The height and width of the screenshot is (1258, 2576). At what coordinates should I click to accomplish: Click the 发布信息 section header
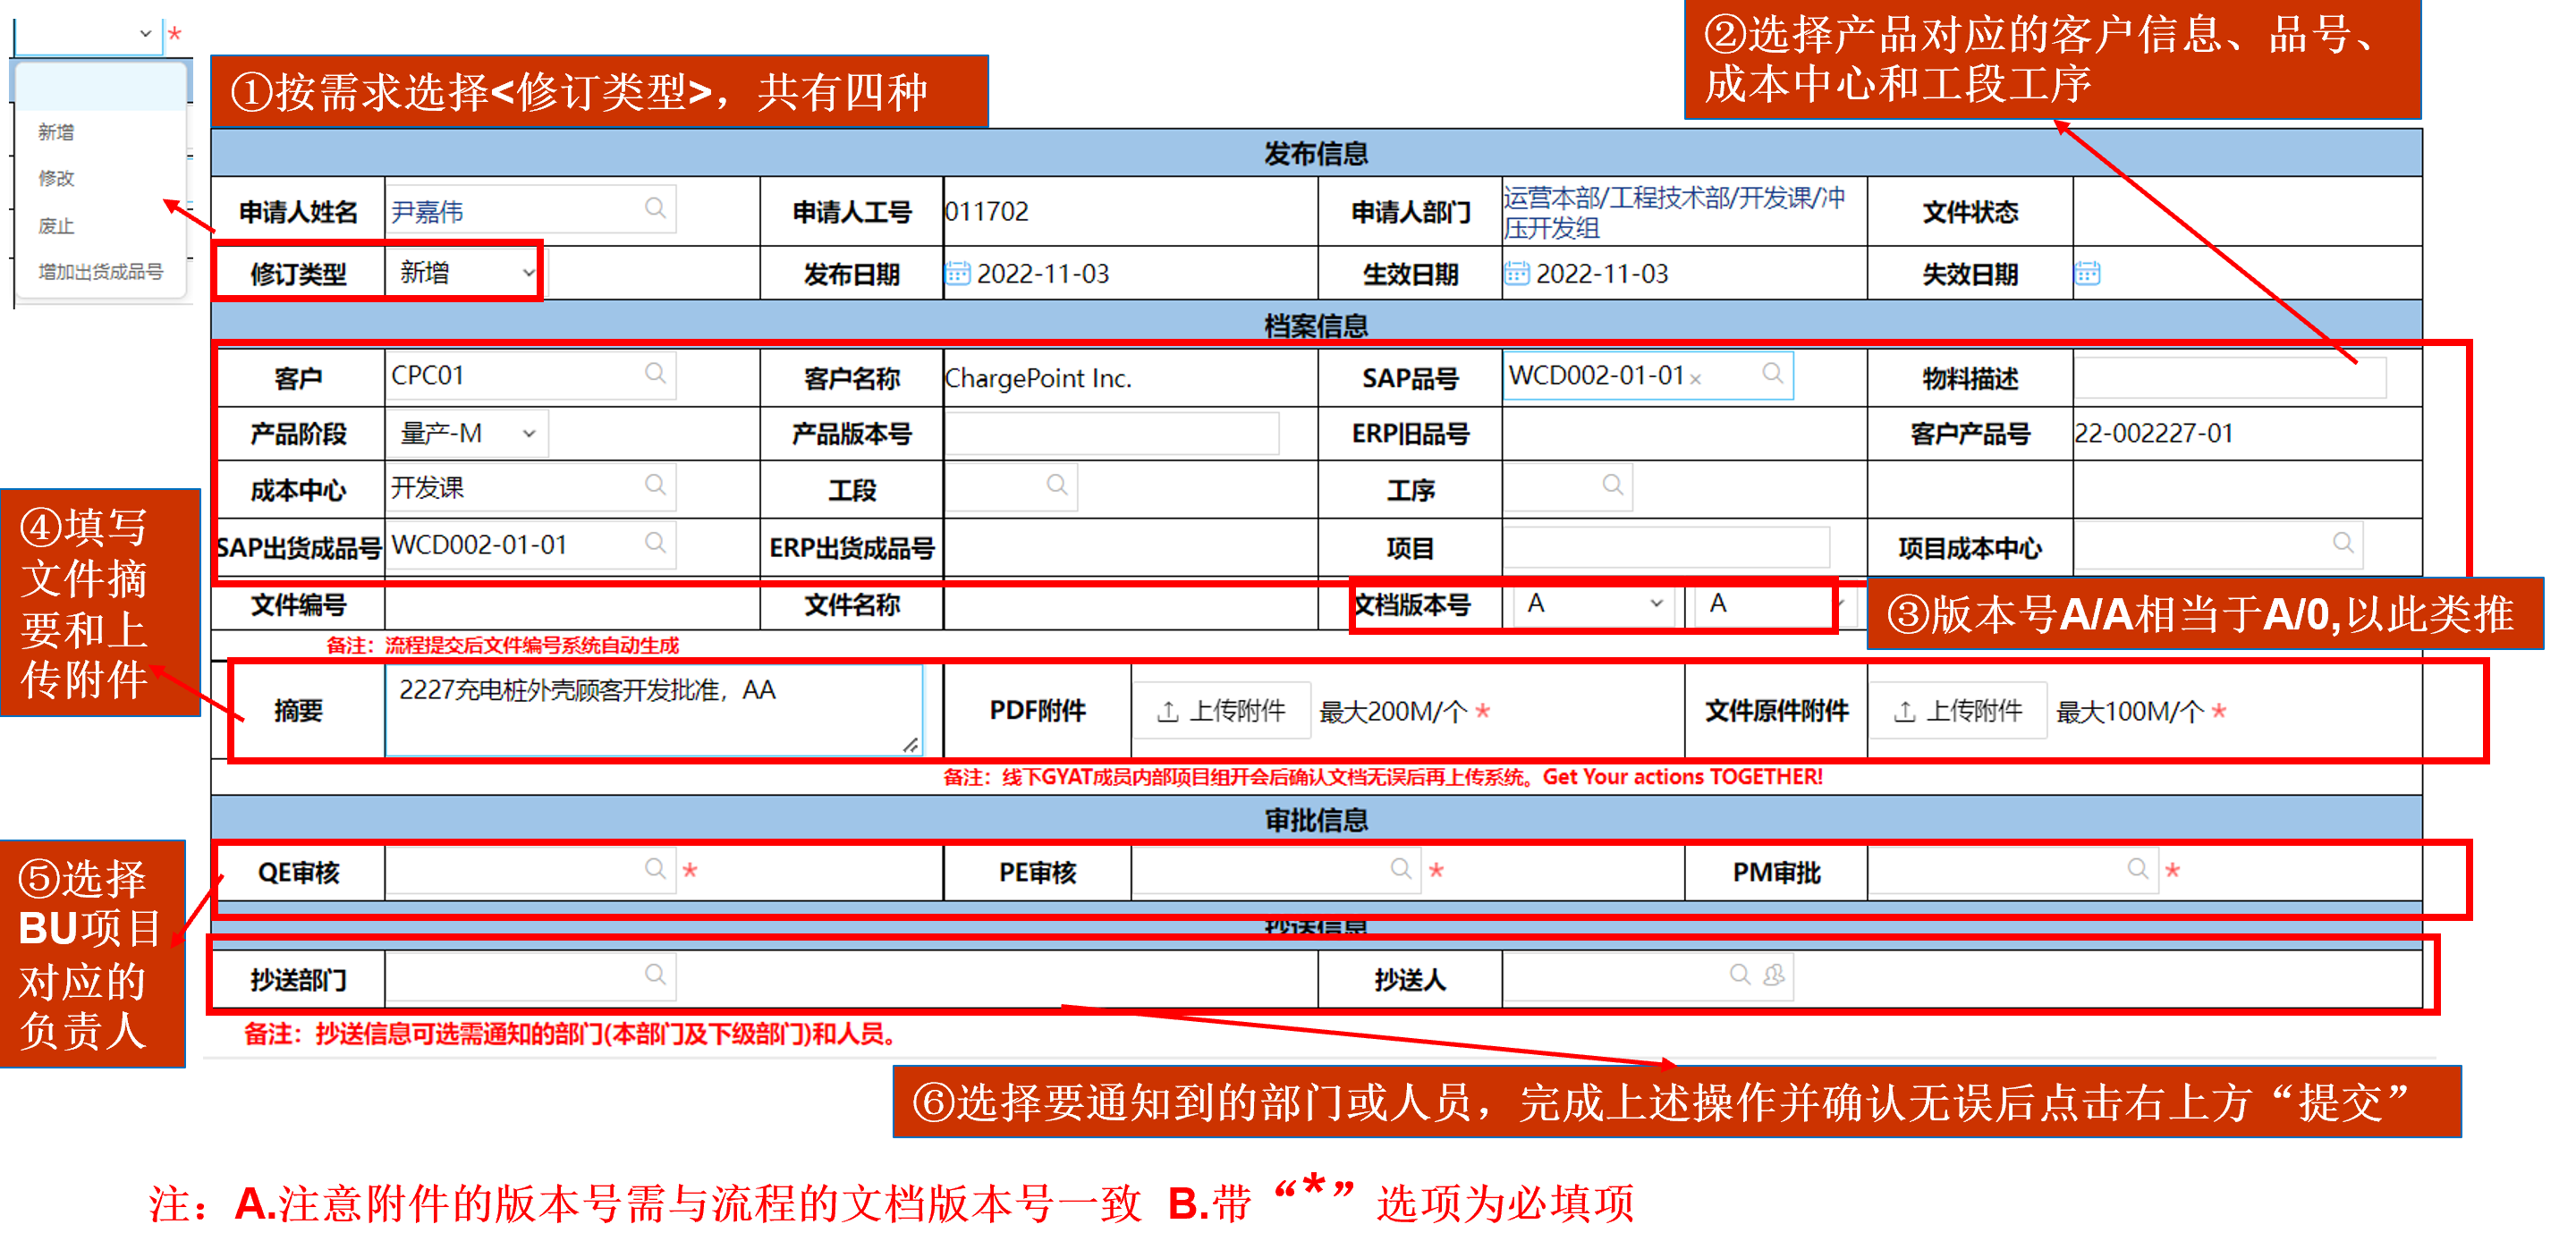[x=1316, y=153]
